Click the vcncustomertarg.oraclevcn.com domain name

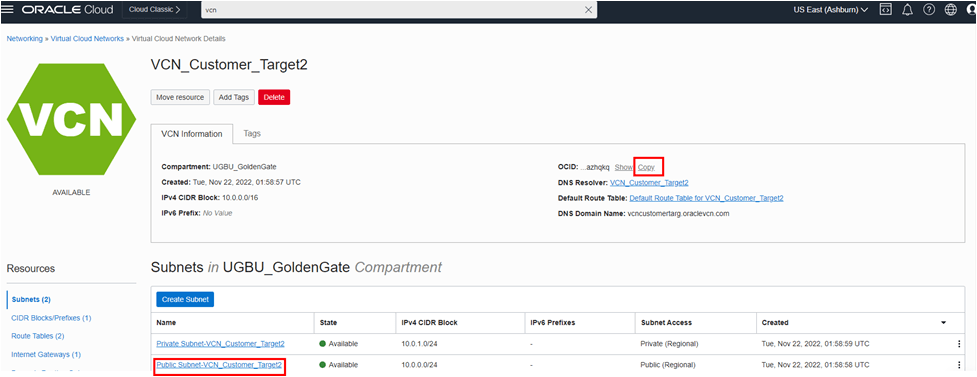coord(679,213)
